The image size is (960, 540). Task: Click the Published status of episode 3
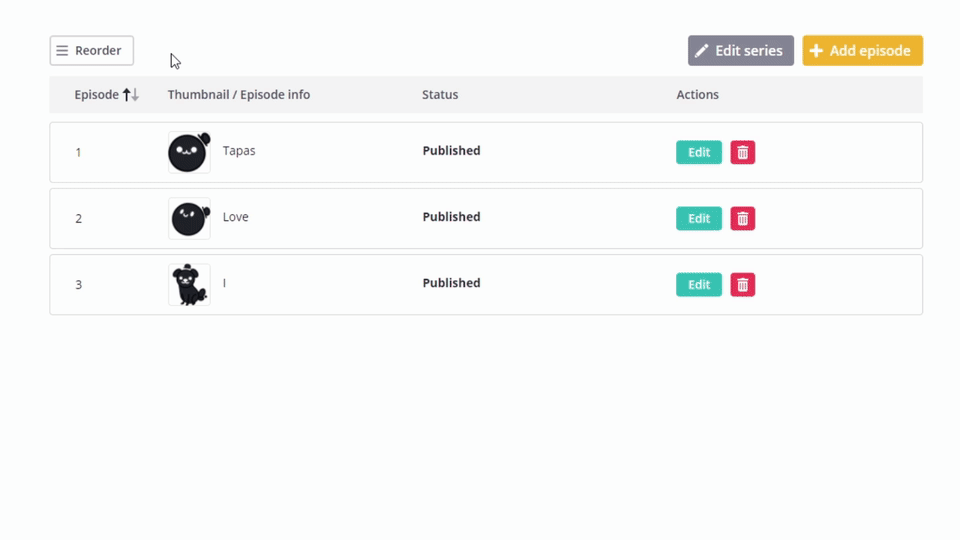pyautogui.click(x=451, y=283)
